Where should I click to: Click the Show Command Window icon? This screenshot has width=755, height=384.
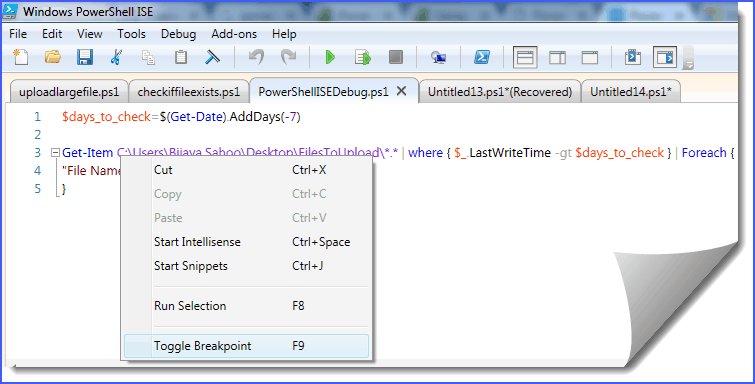click(633, 57)
